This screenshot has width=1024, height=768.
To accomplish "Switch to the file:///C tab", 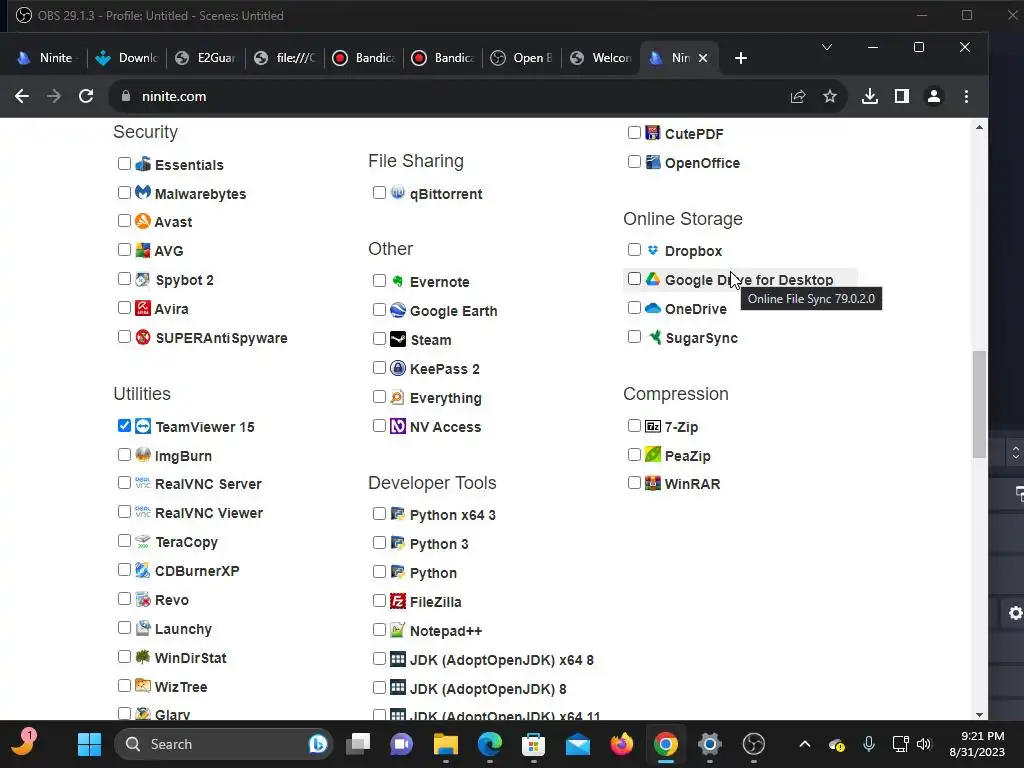I will pyautogui.click(x=286, y=58).
